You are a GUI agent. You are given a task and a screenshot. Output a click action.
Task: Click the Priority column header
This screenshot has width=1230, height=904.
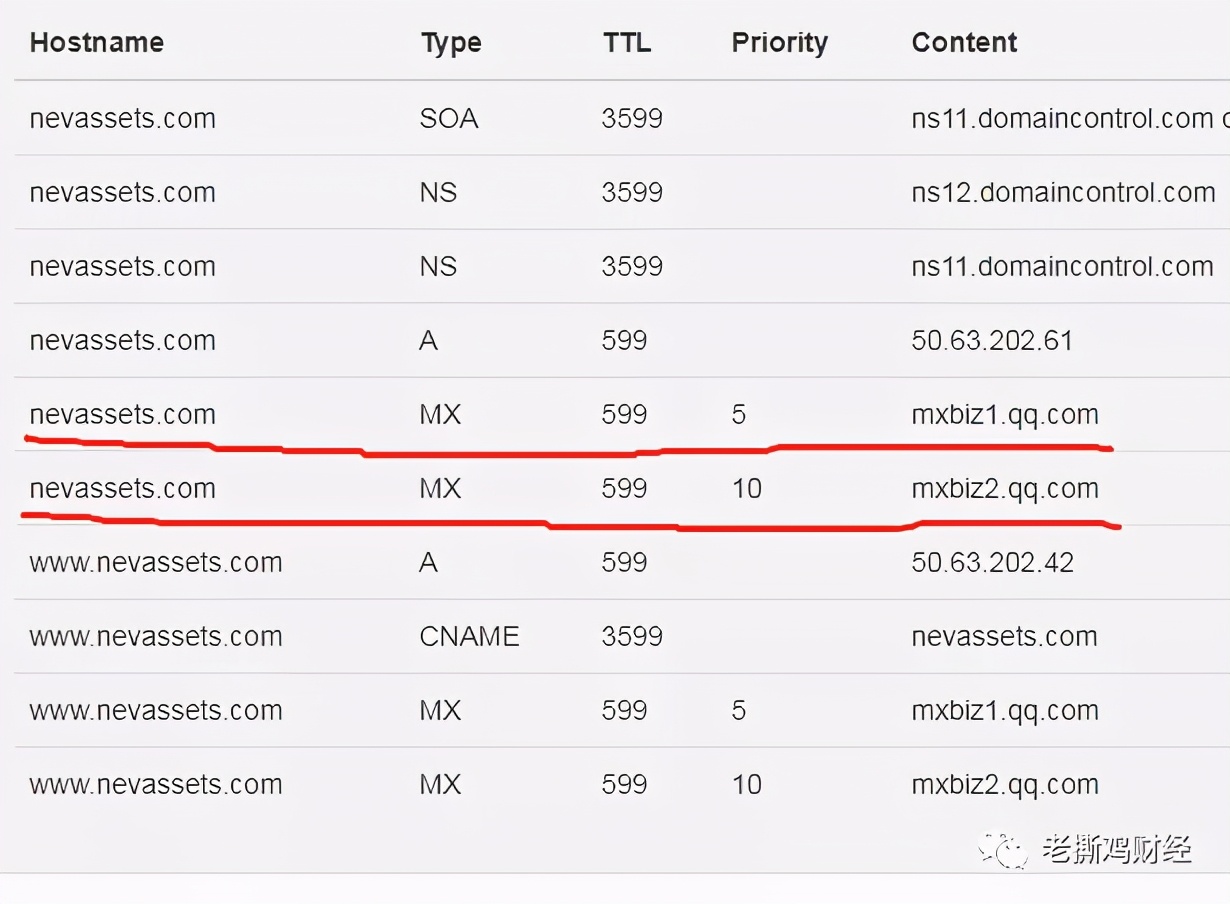click(x=780, y=43)
